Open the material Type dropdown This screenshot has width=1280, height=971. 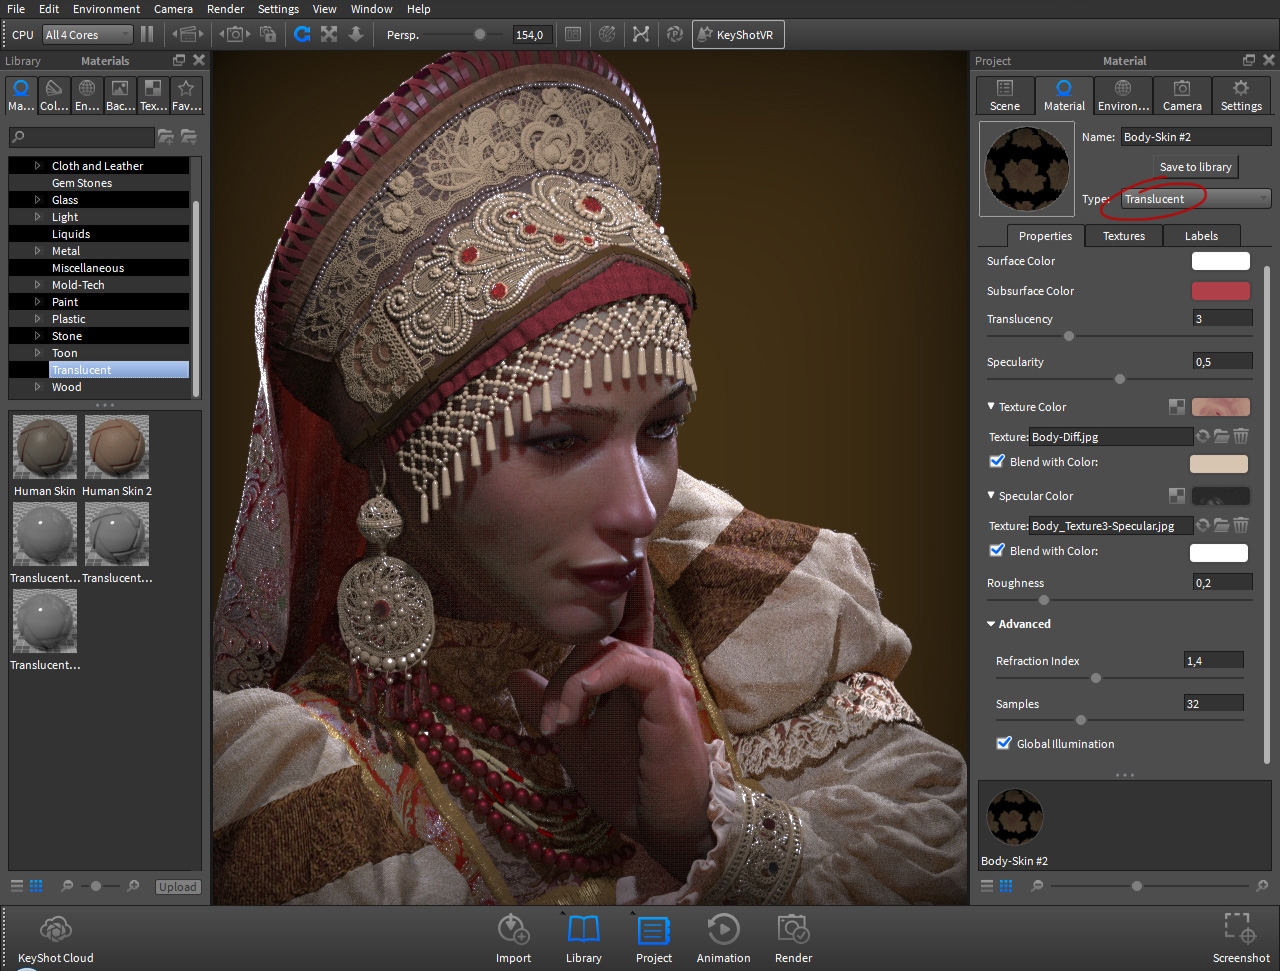pos(1196,199)
